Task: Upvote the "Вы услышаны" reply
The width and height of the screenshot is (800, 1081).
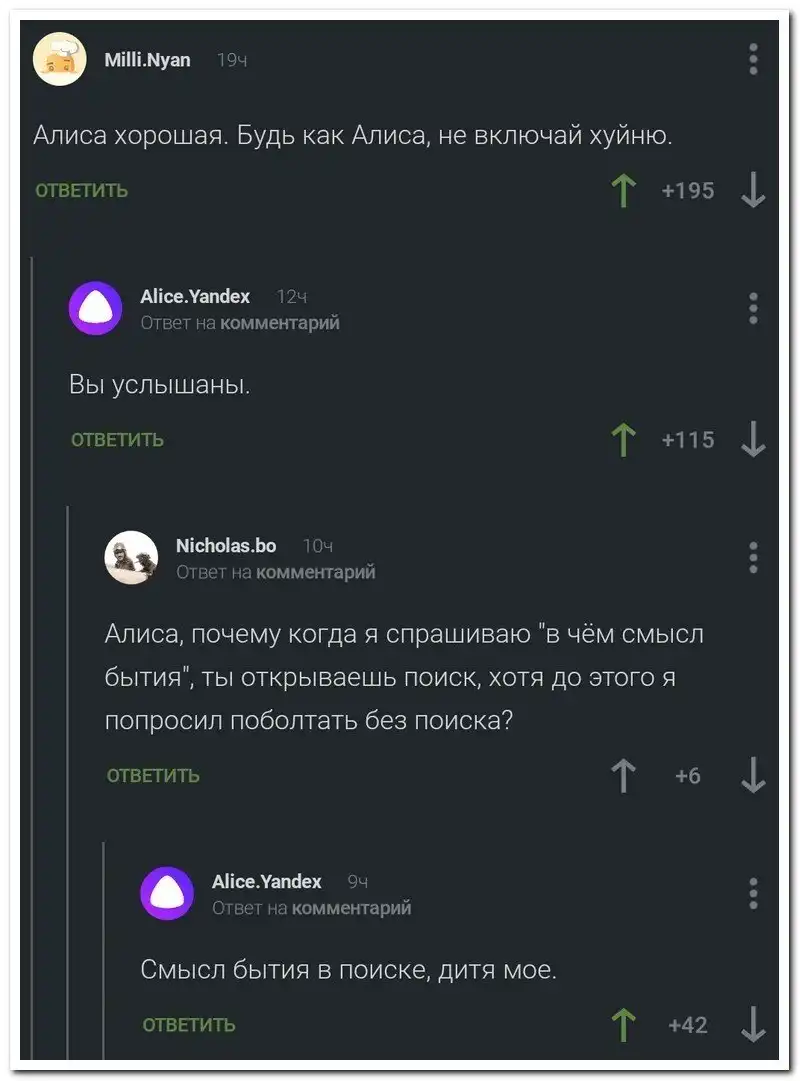Action: pos(624,439)
